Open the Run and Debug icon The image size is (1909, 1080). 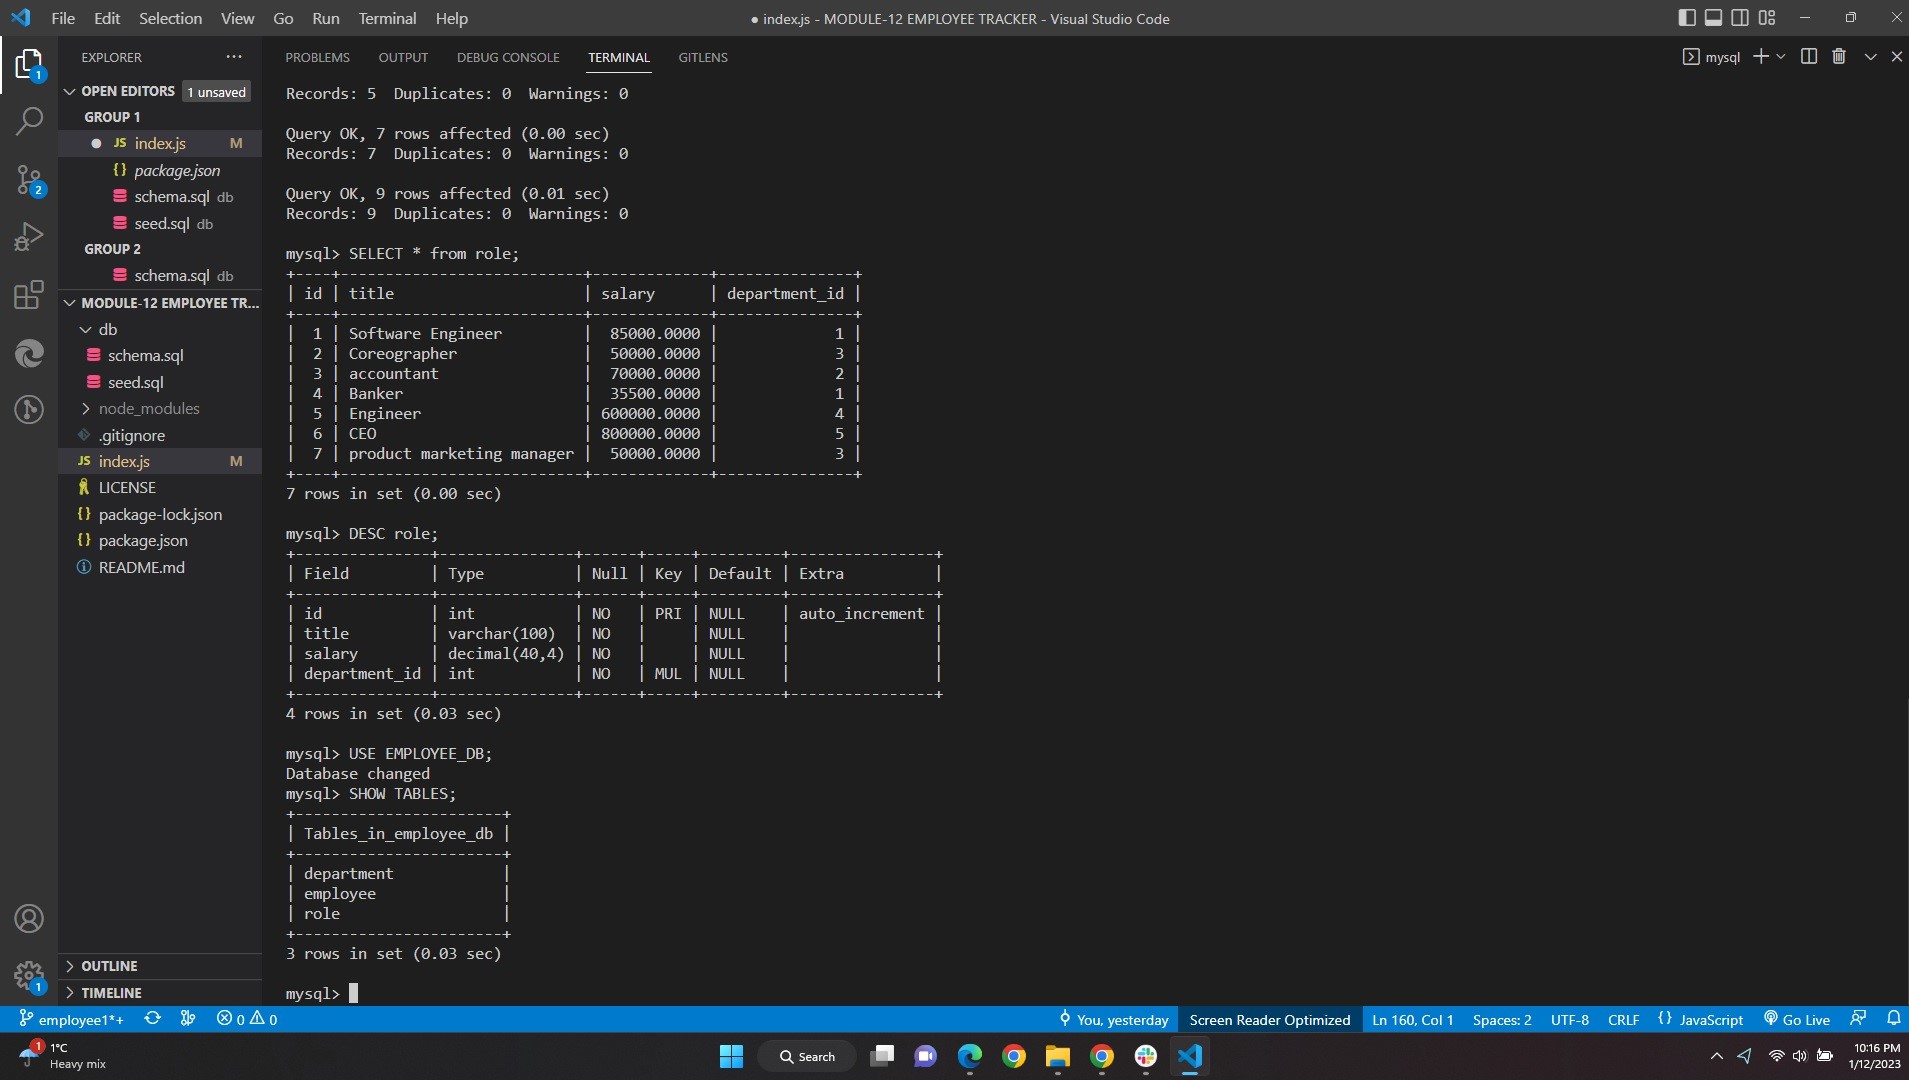[x=29, y=236]
